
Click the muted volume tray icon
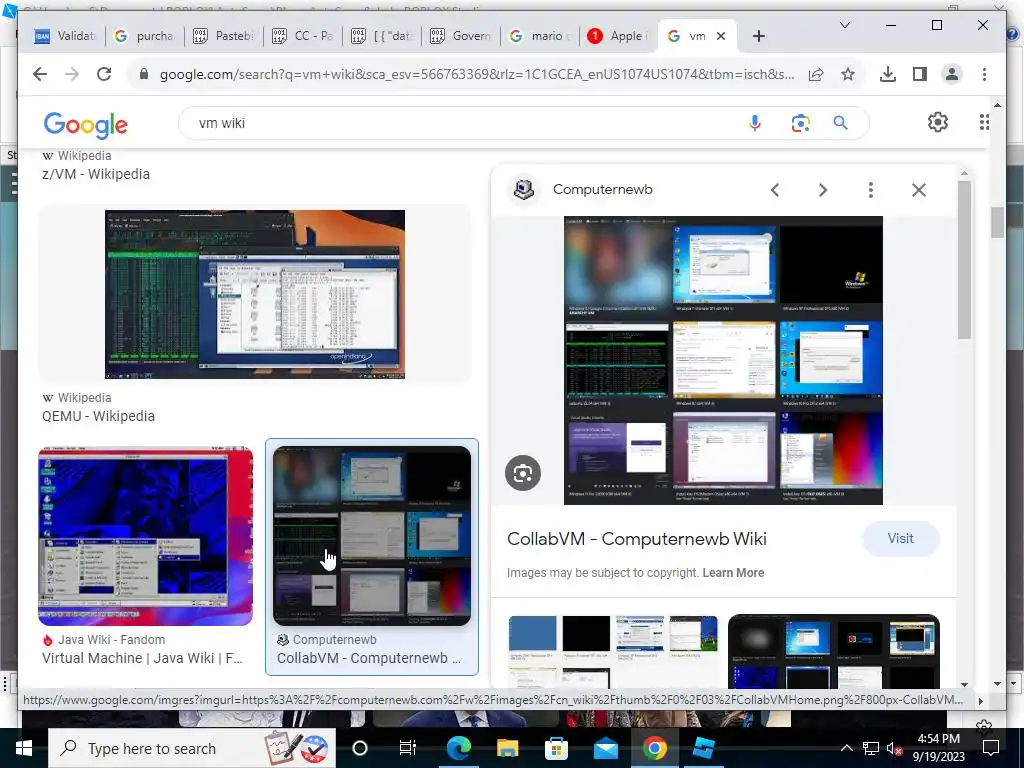[894, 749]
